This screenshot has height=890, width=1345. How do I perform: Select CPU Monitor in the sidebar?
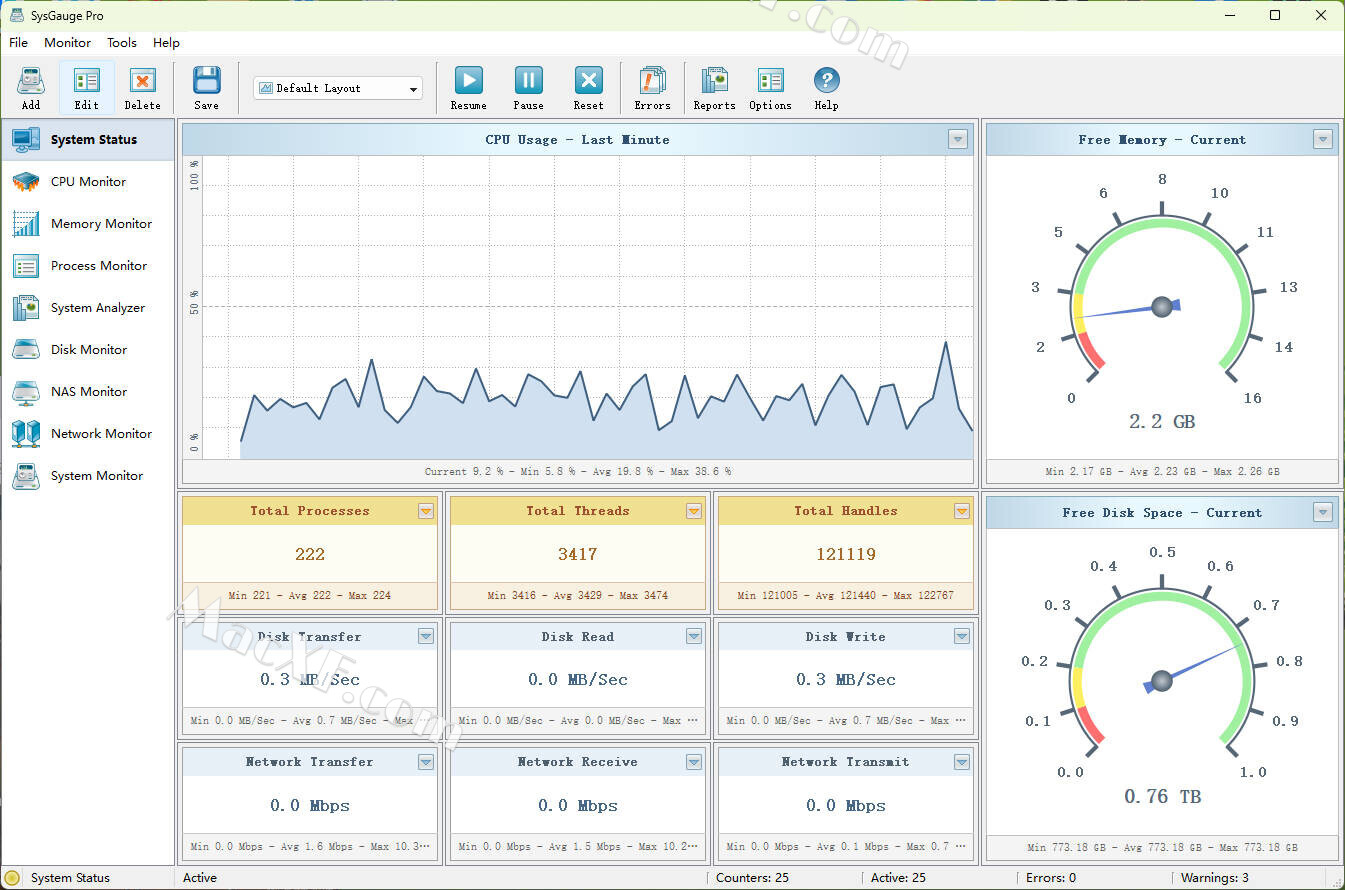(88, 182)
